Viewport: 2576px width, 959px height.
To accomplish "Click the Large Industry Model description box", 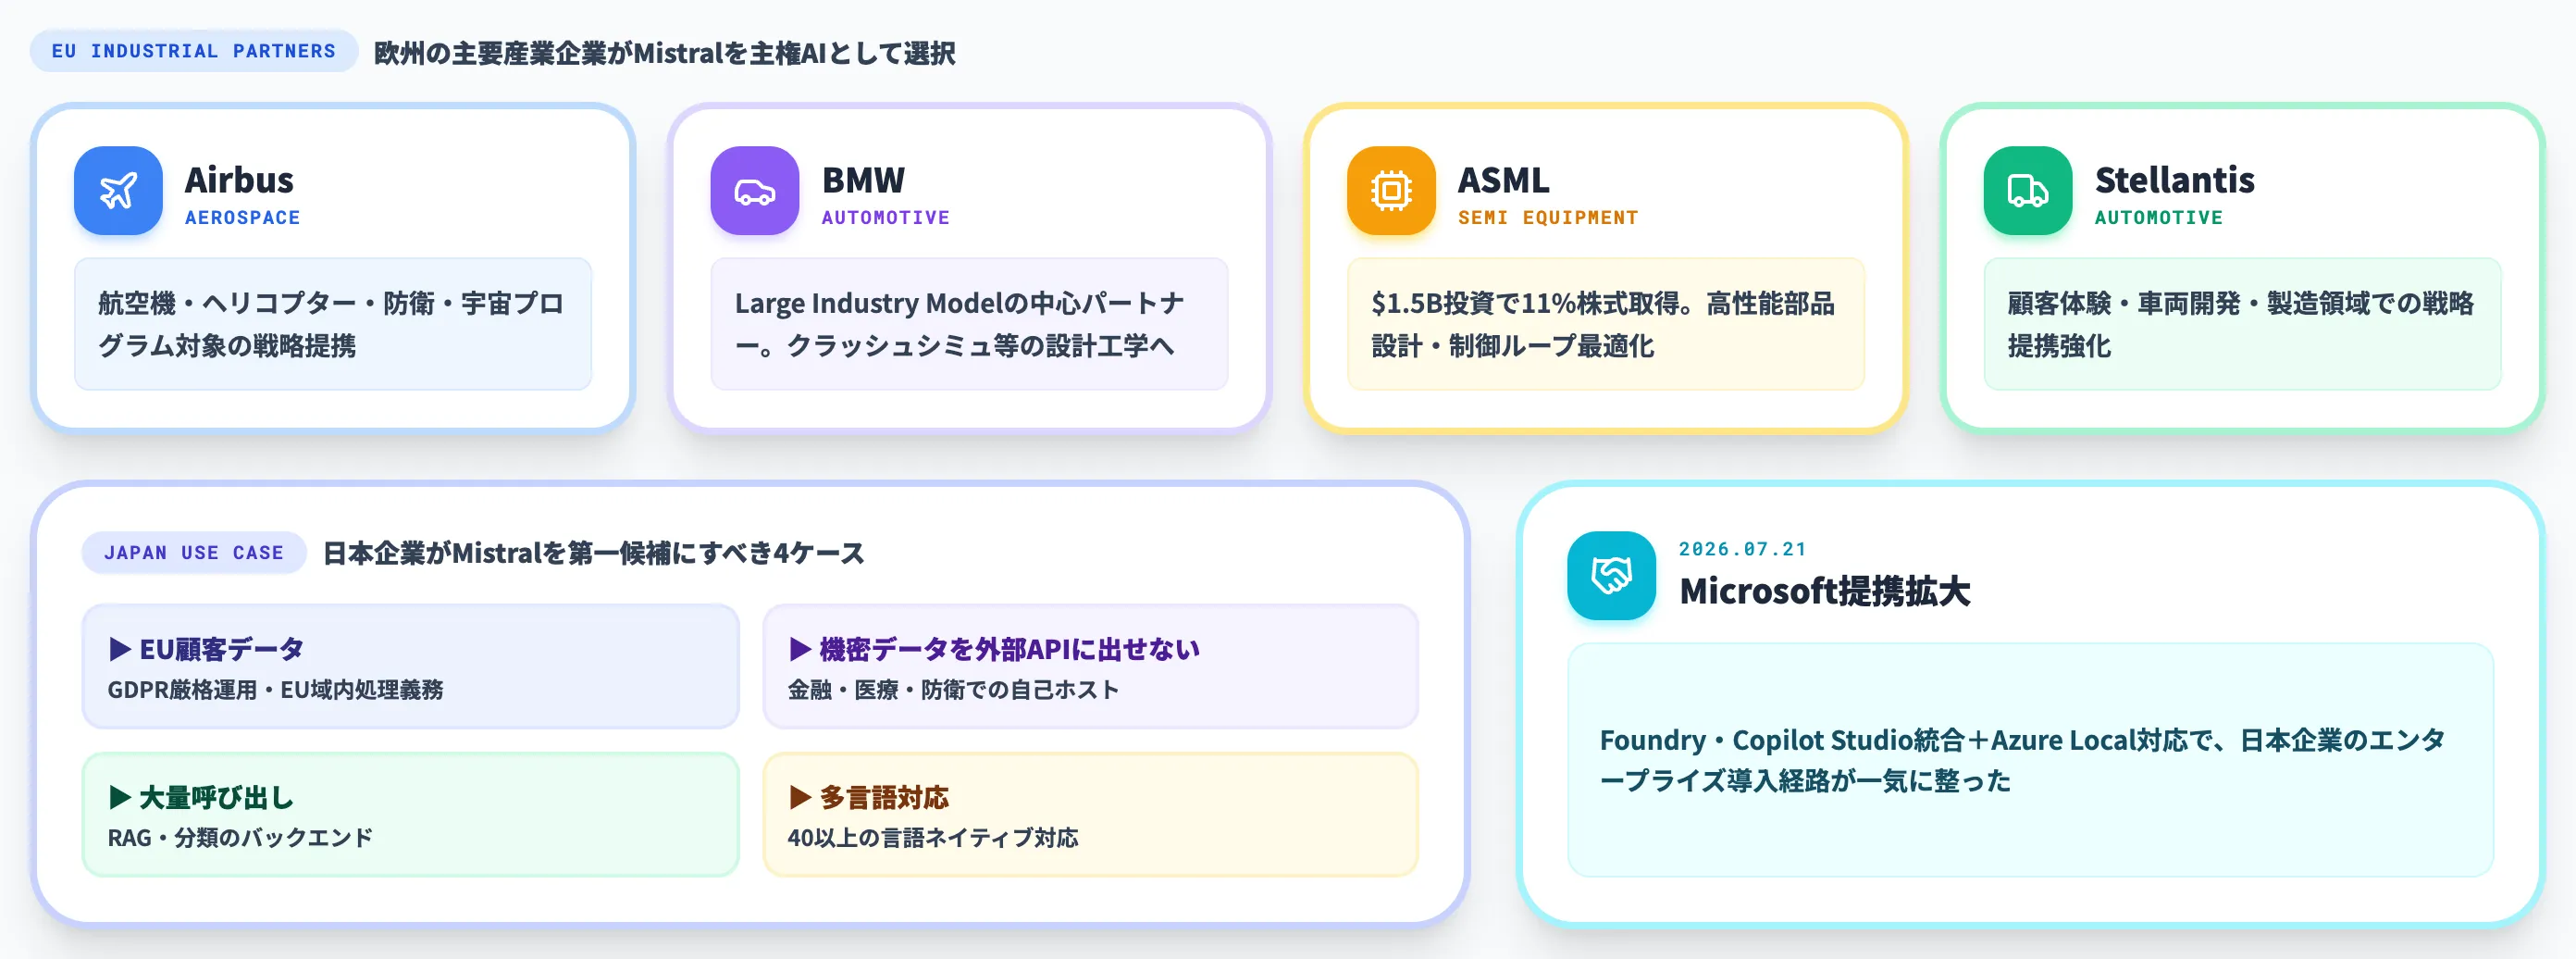I will (969, 324).
